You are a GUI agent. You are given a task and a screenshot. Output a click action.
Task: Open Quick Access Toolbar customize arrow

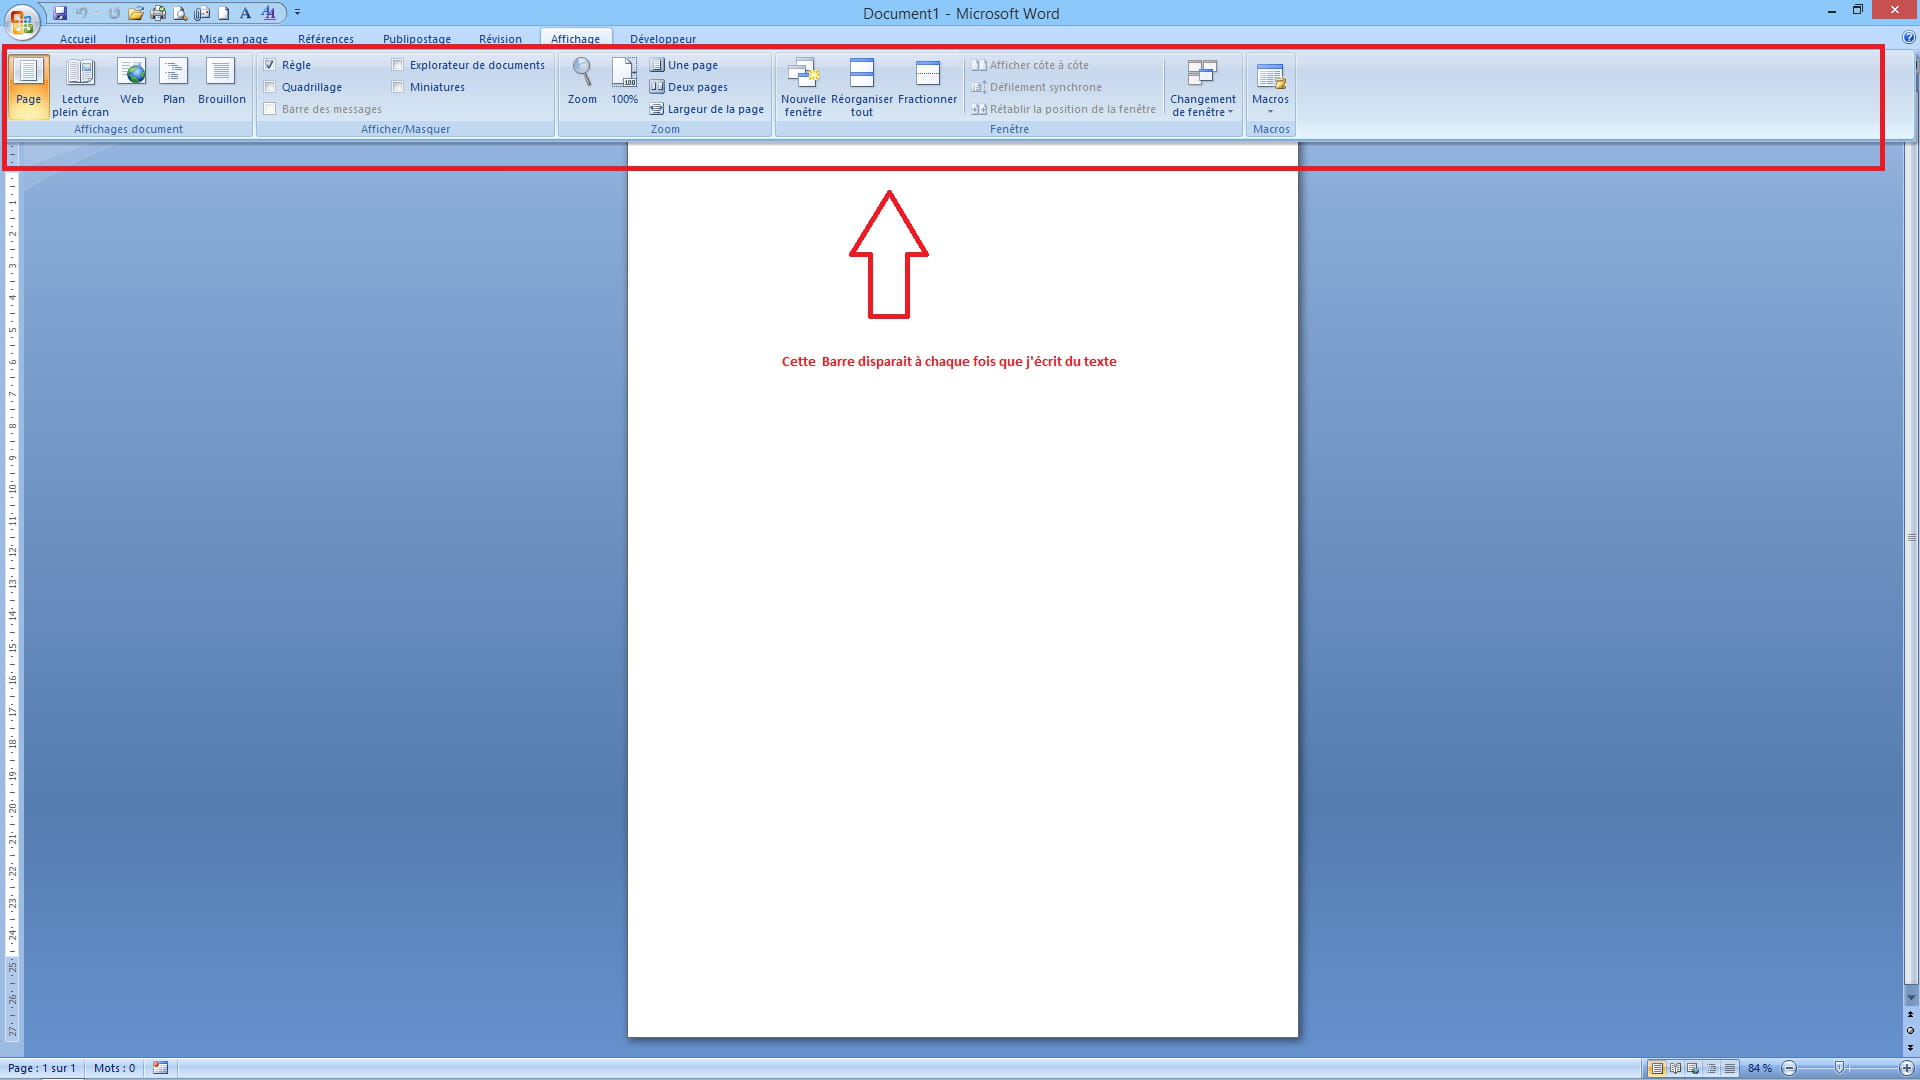(297, 13)
